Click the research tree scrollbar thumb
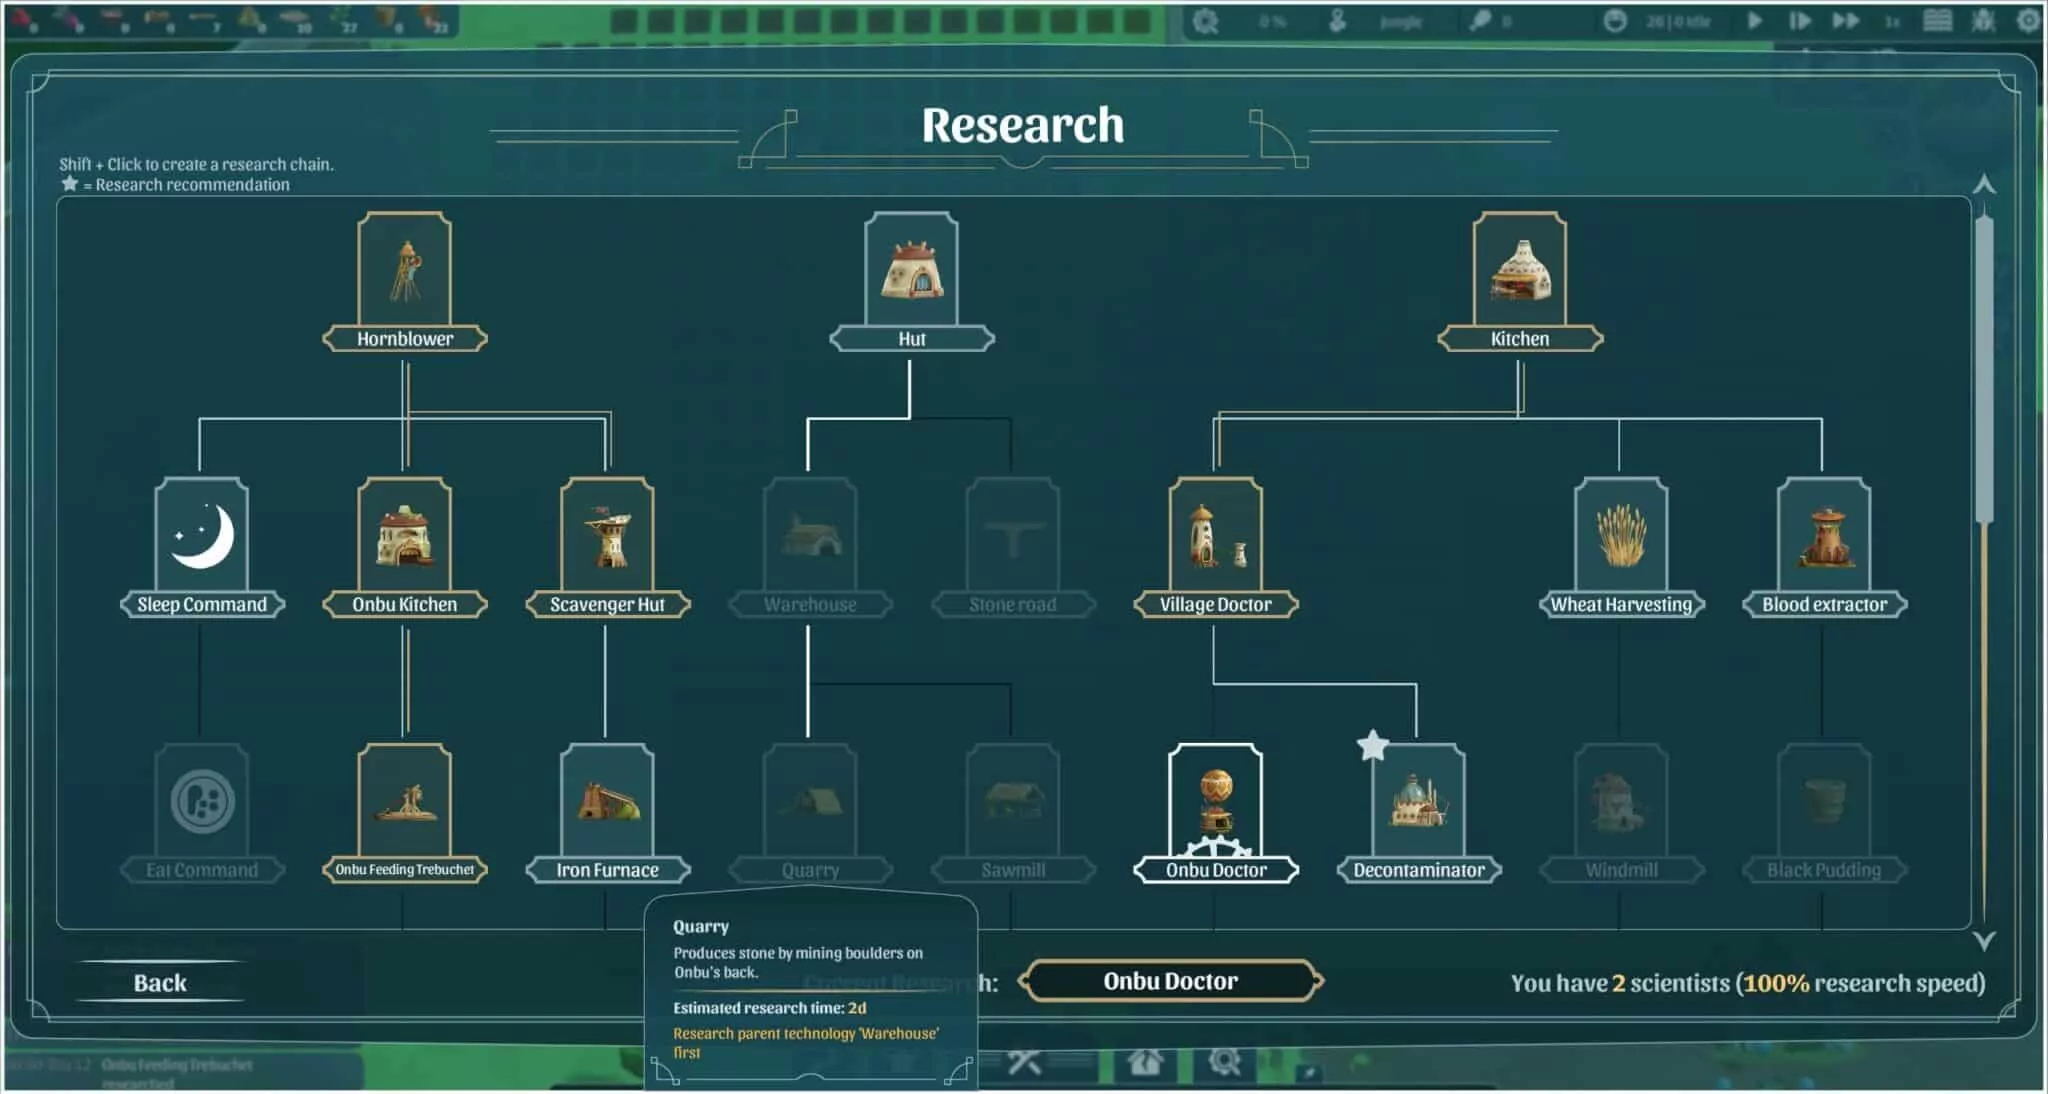This screenshot has width=2048, height=1094. [x=1984, y=368]
